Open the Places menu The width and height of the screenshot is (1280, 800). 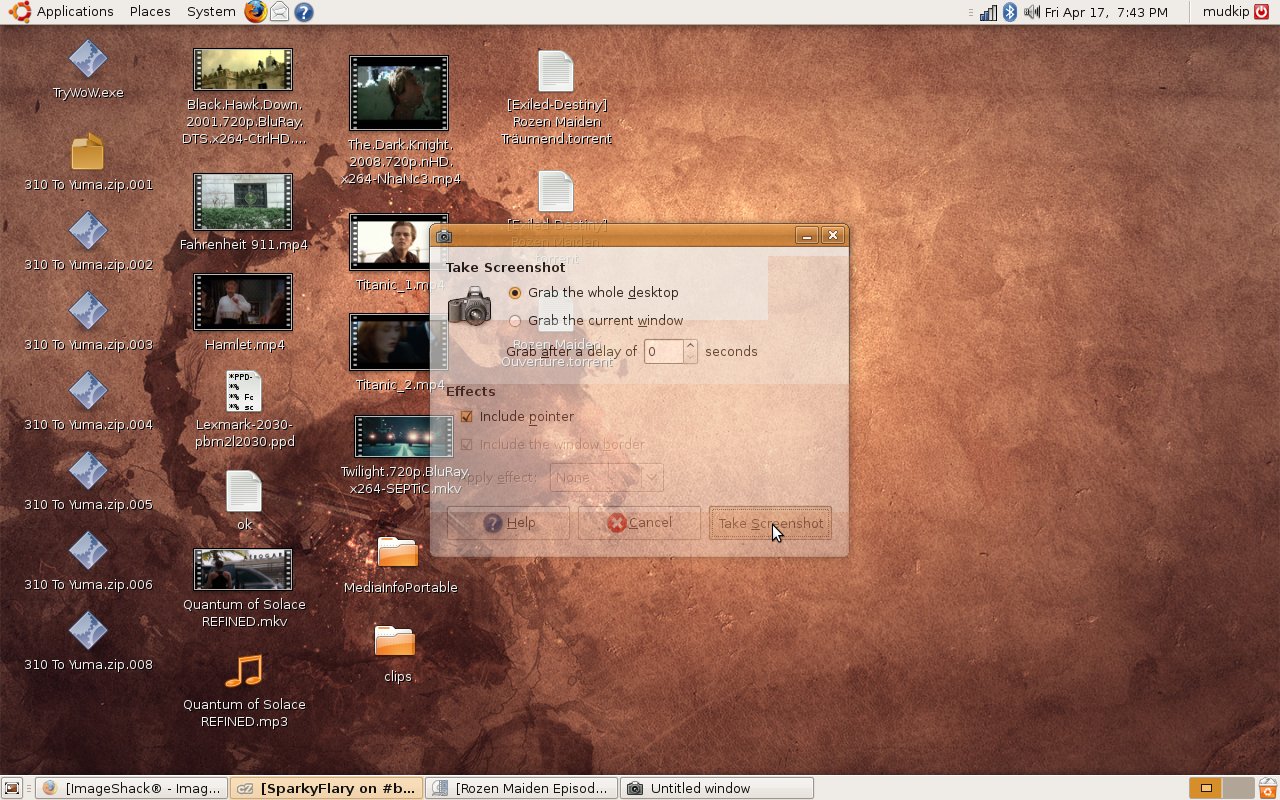tap(150, 12)
